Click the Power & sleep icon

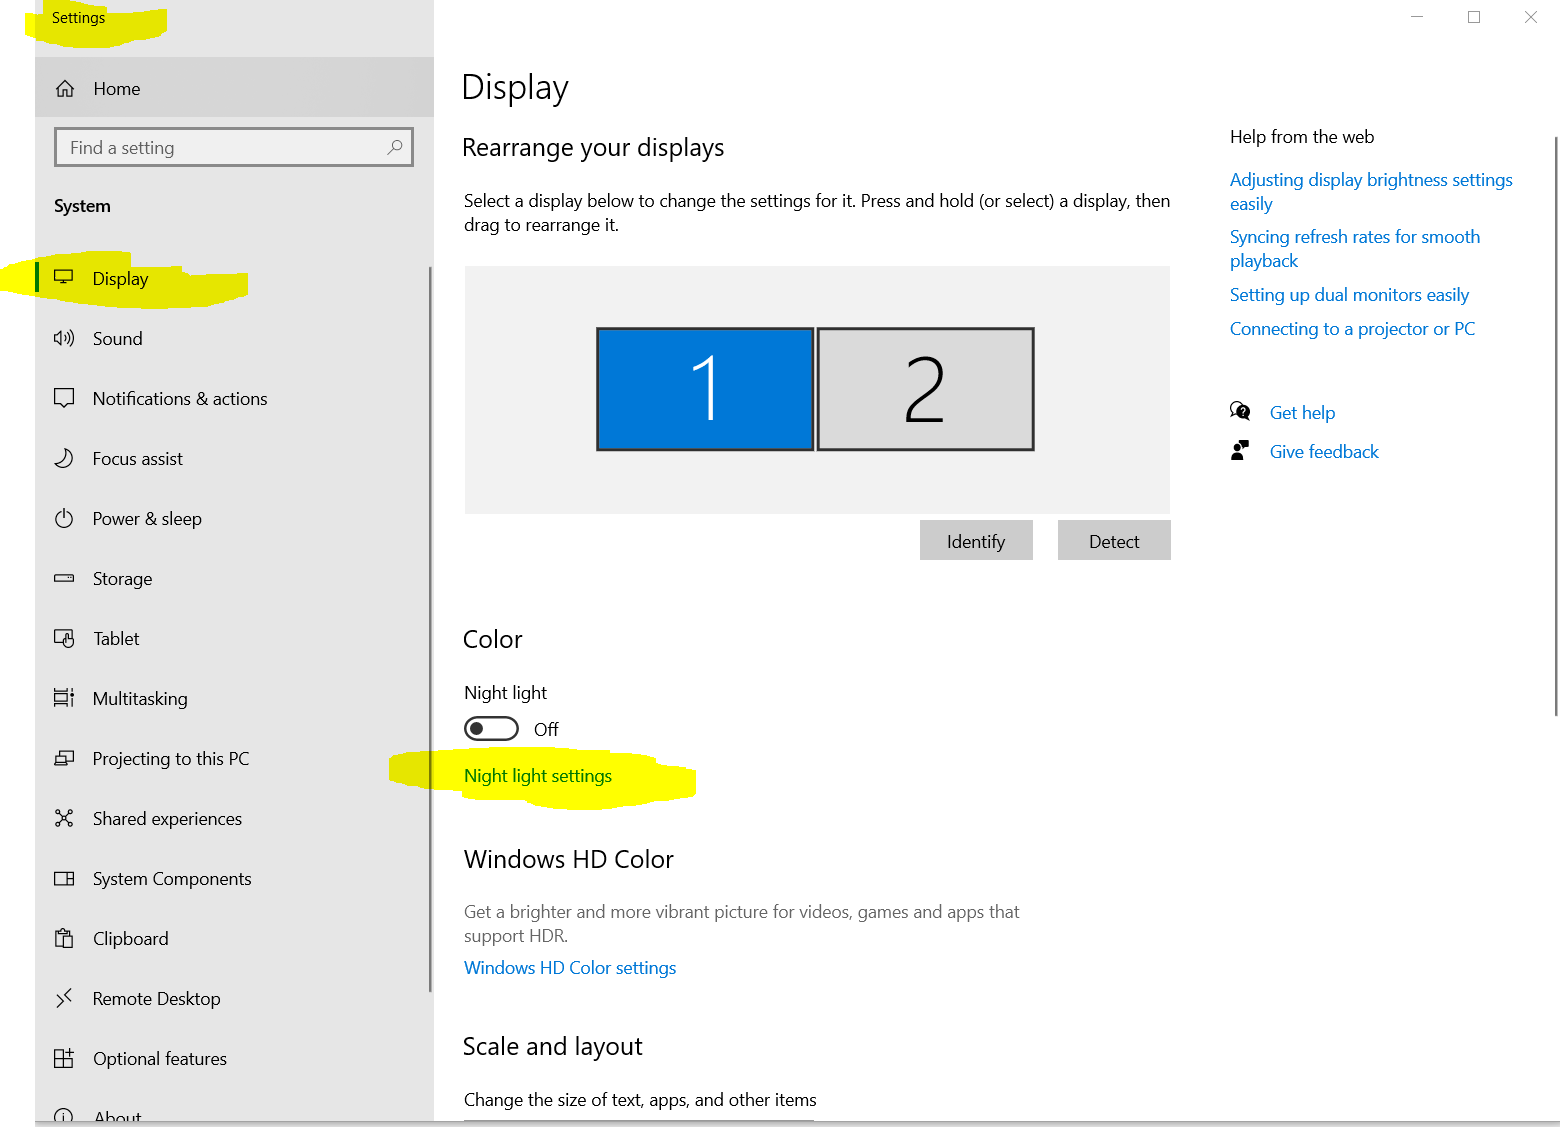coord(64,518)
